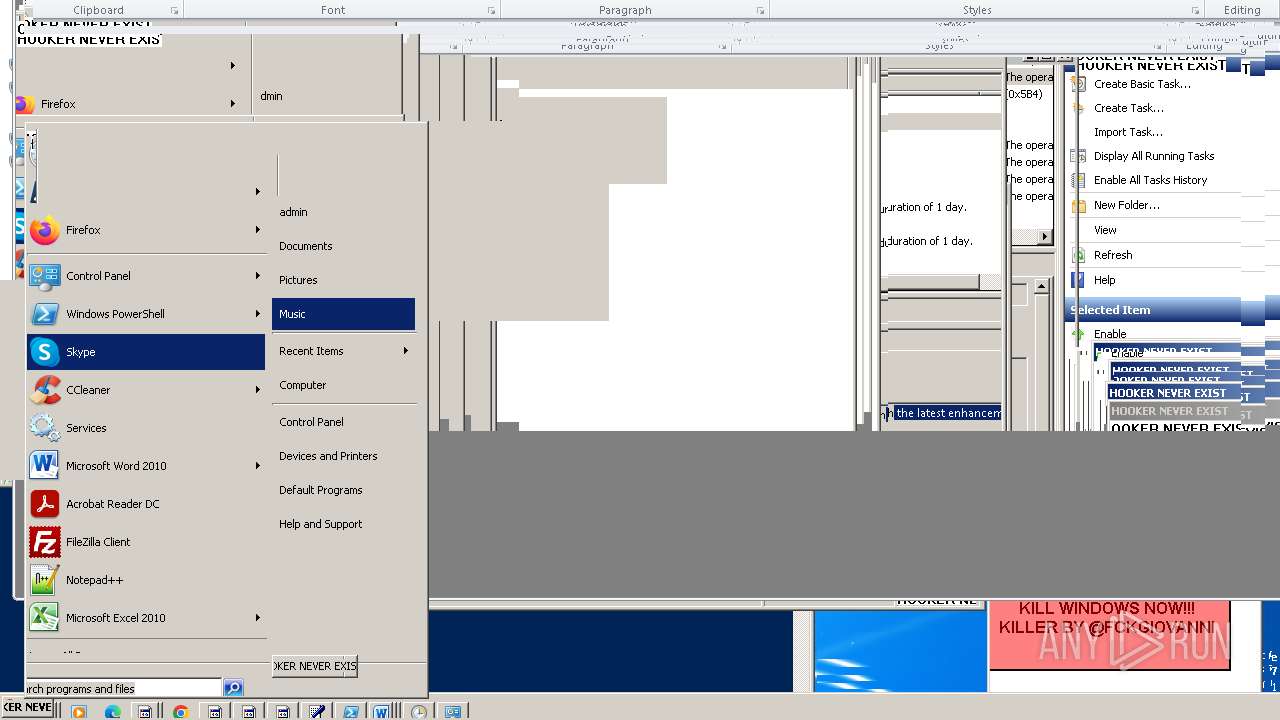Switch to PowerShell window in taskbar

[350, 712]
